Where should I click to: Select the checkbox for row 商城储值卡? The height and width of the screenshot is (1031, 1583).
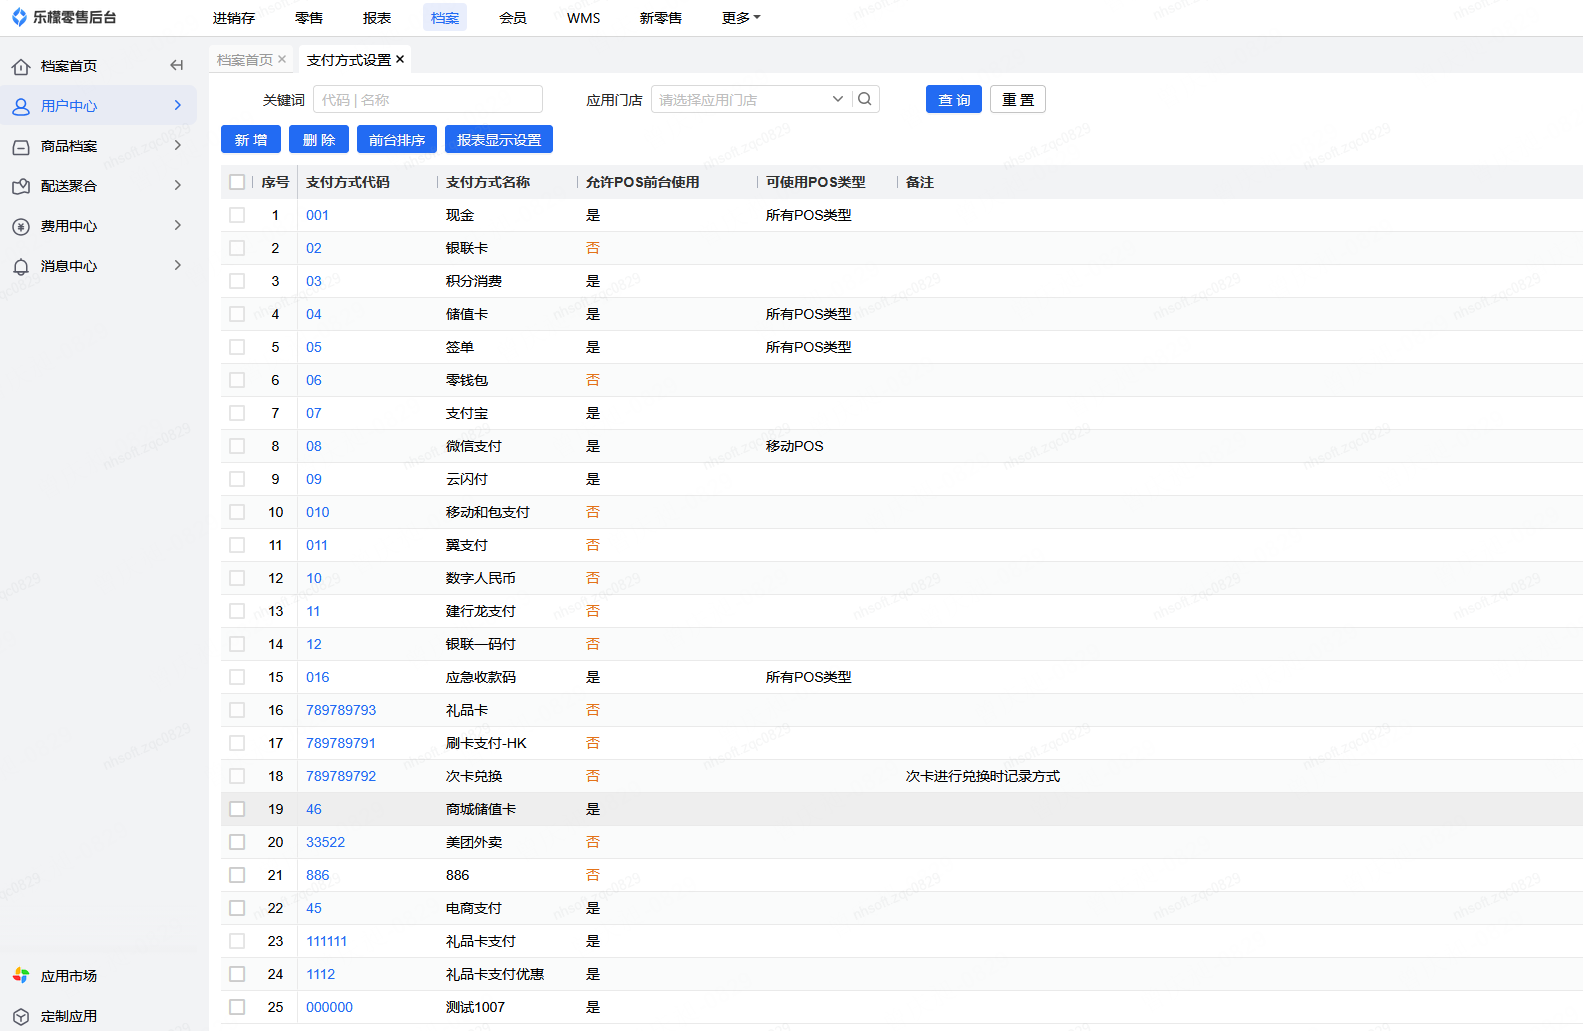(237, 809)
